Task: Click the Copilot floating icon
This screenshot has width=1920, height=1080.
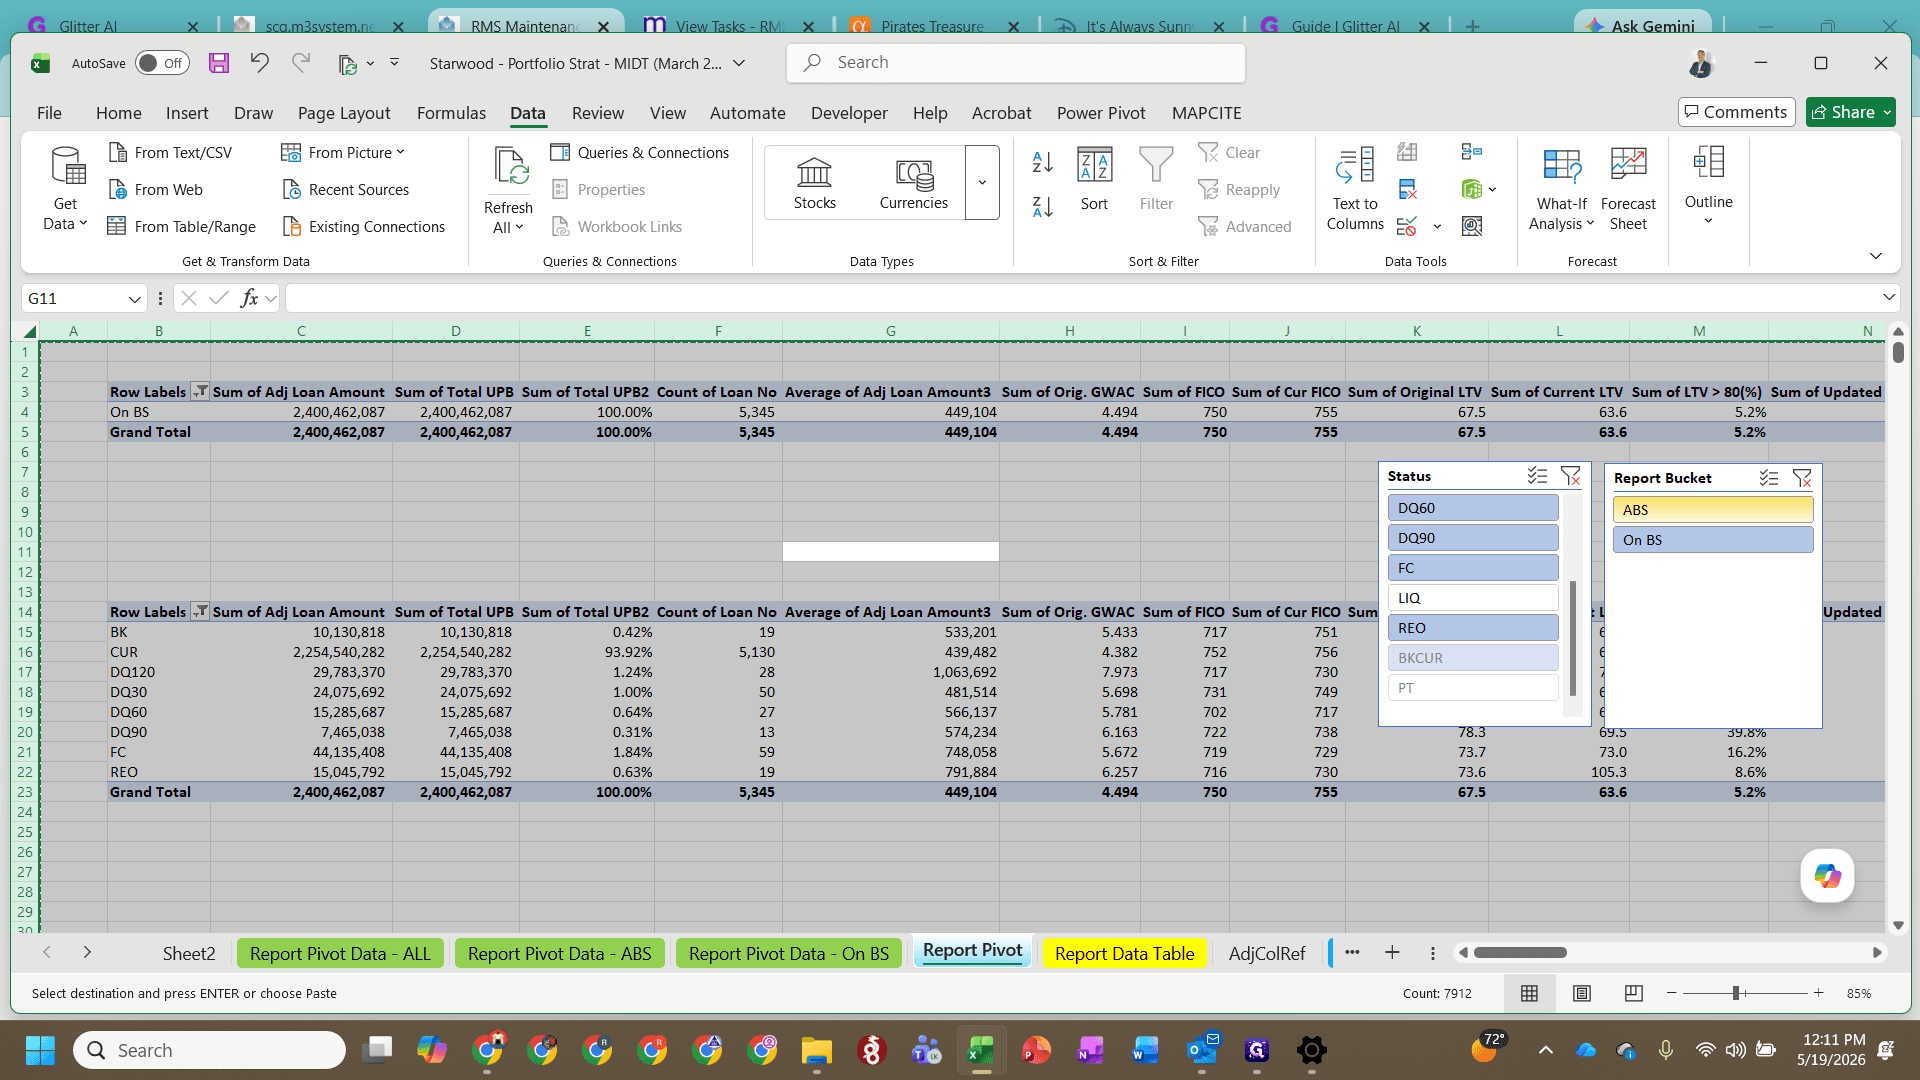Action: click(1827, 877)
